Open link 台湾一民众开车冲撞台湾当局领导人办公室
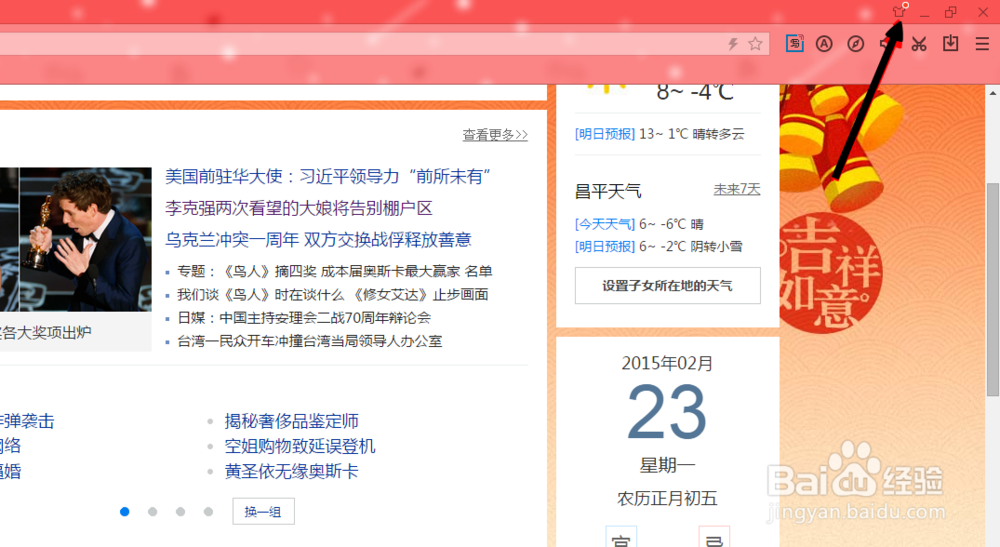Screen dimensions: 1000x547 [310, 341]
